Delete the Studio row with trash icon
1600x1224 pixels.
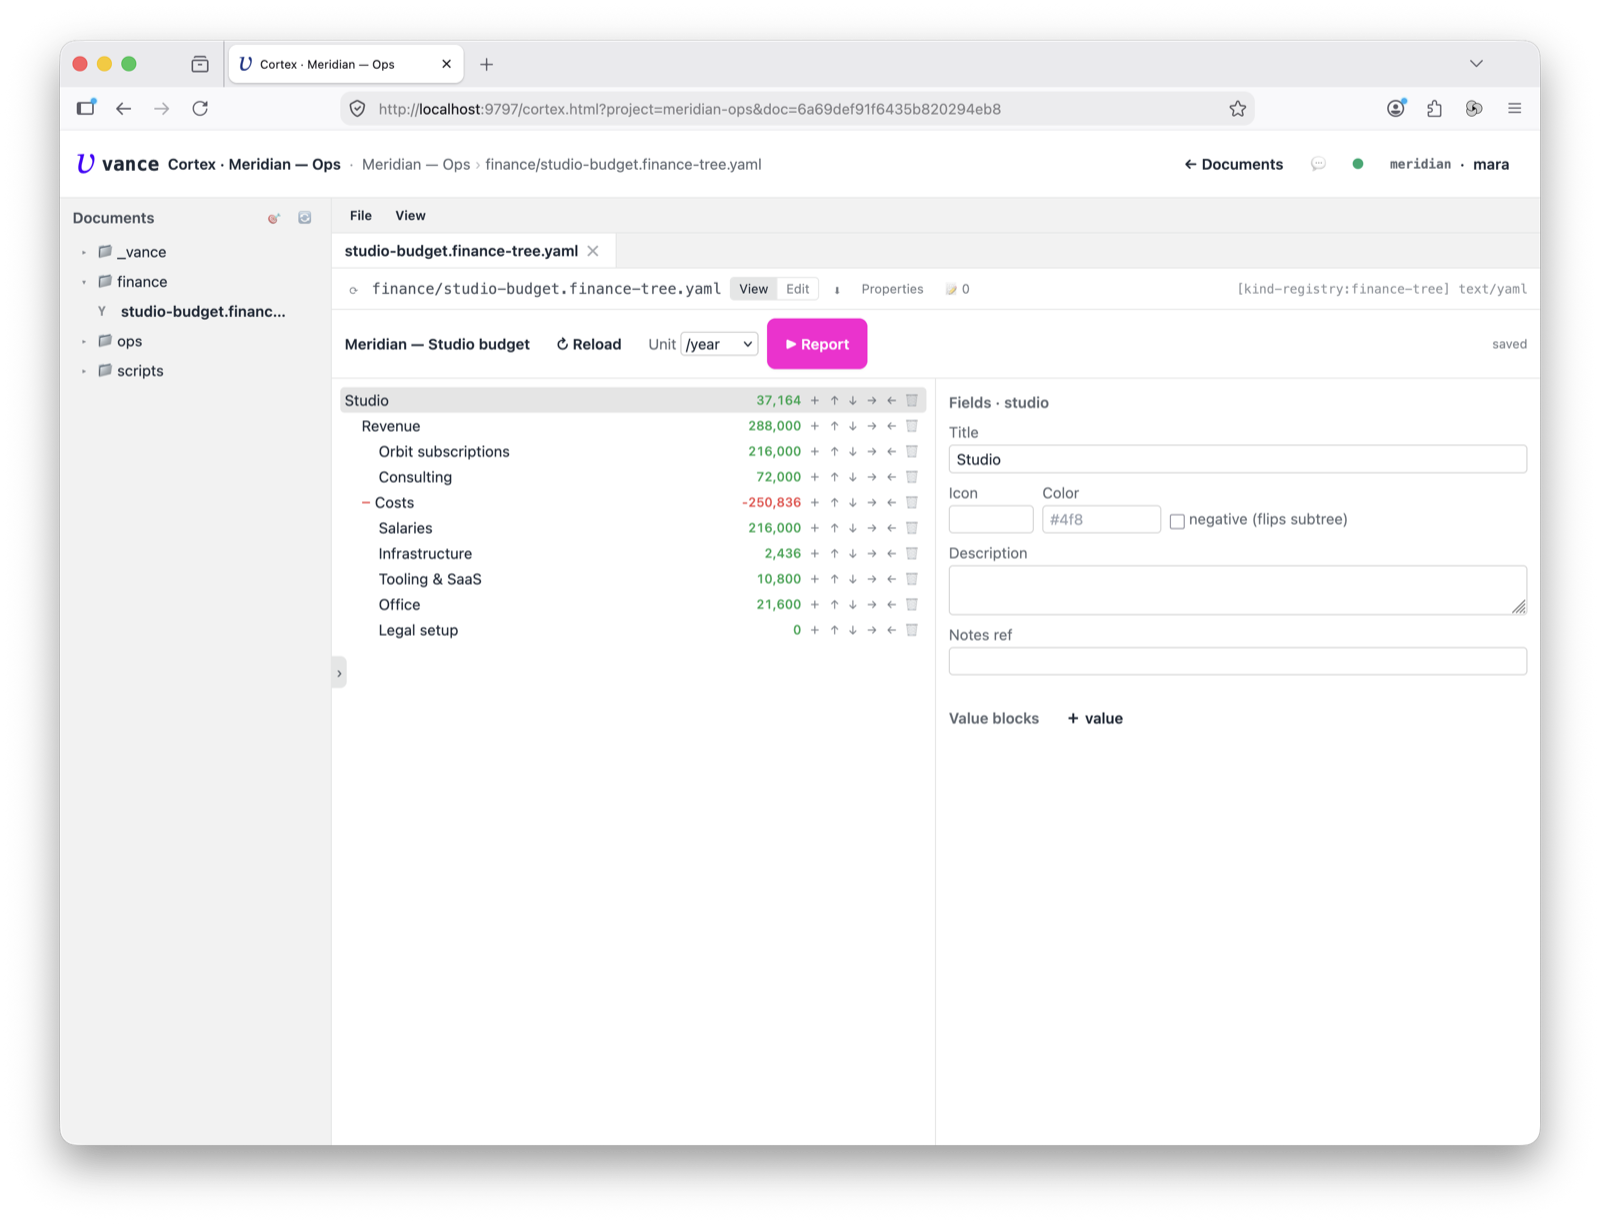click(x=912, y=400)
